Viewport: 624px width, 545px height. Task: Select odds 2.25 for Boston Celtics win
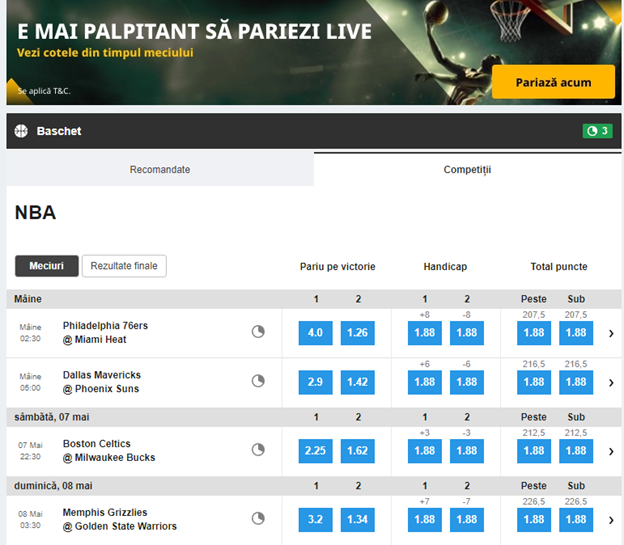(316, 451)
